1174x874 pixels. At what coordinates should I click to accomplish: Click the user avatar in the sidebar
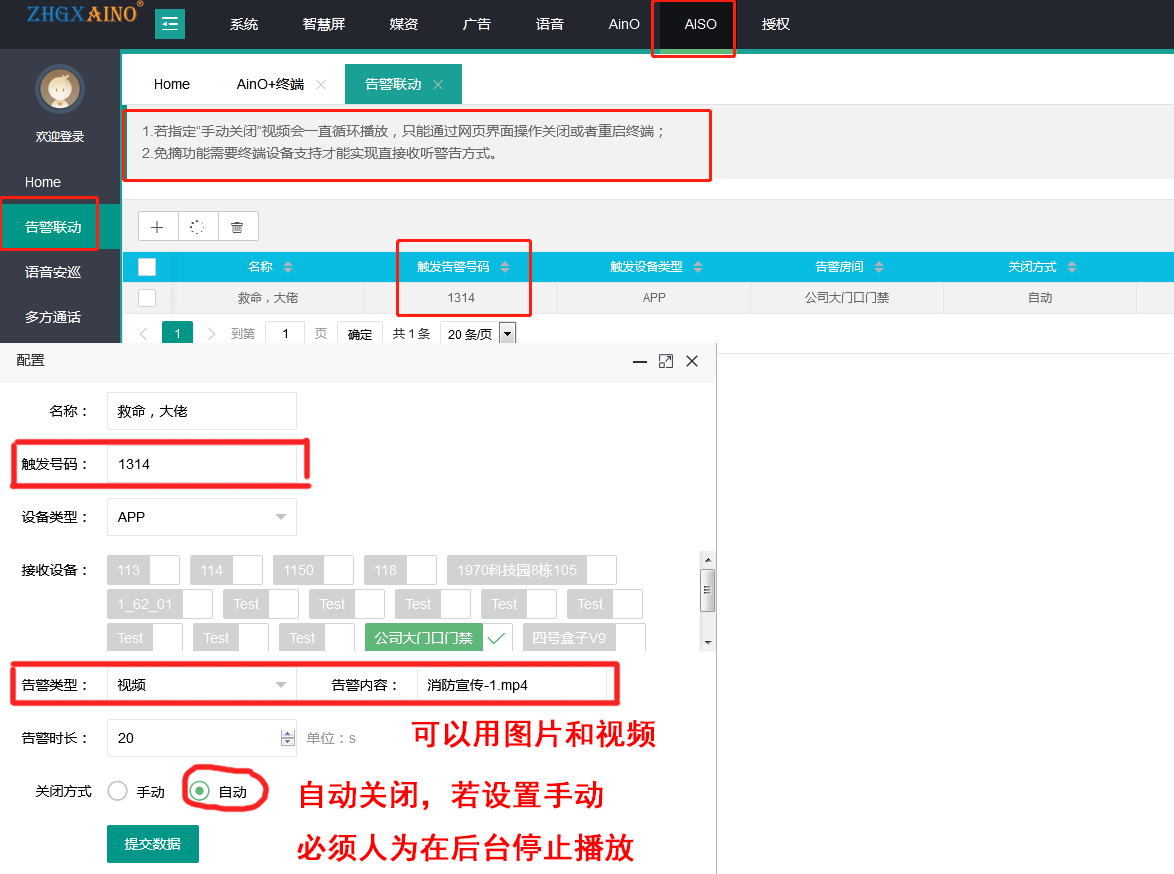click(59, 89)
